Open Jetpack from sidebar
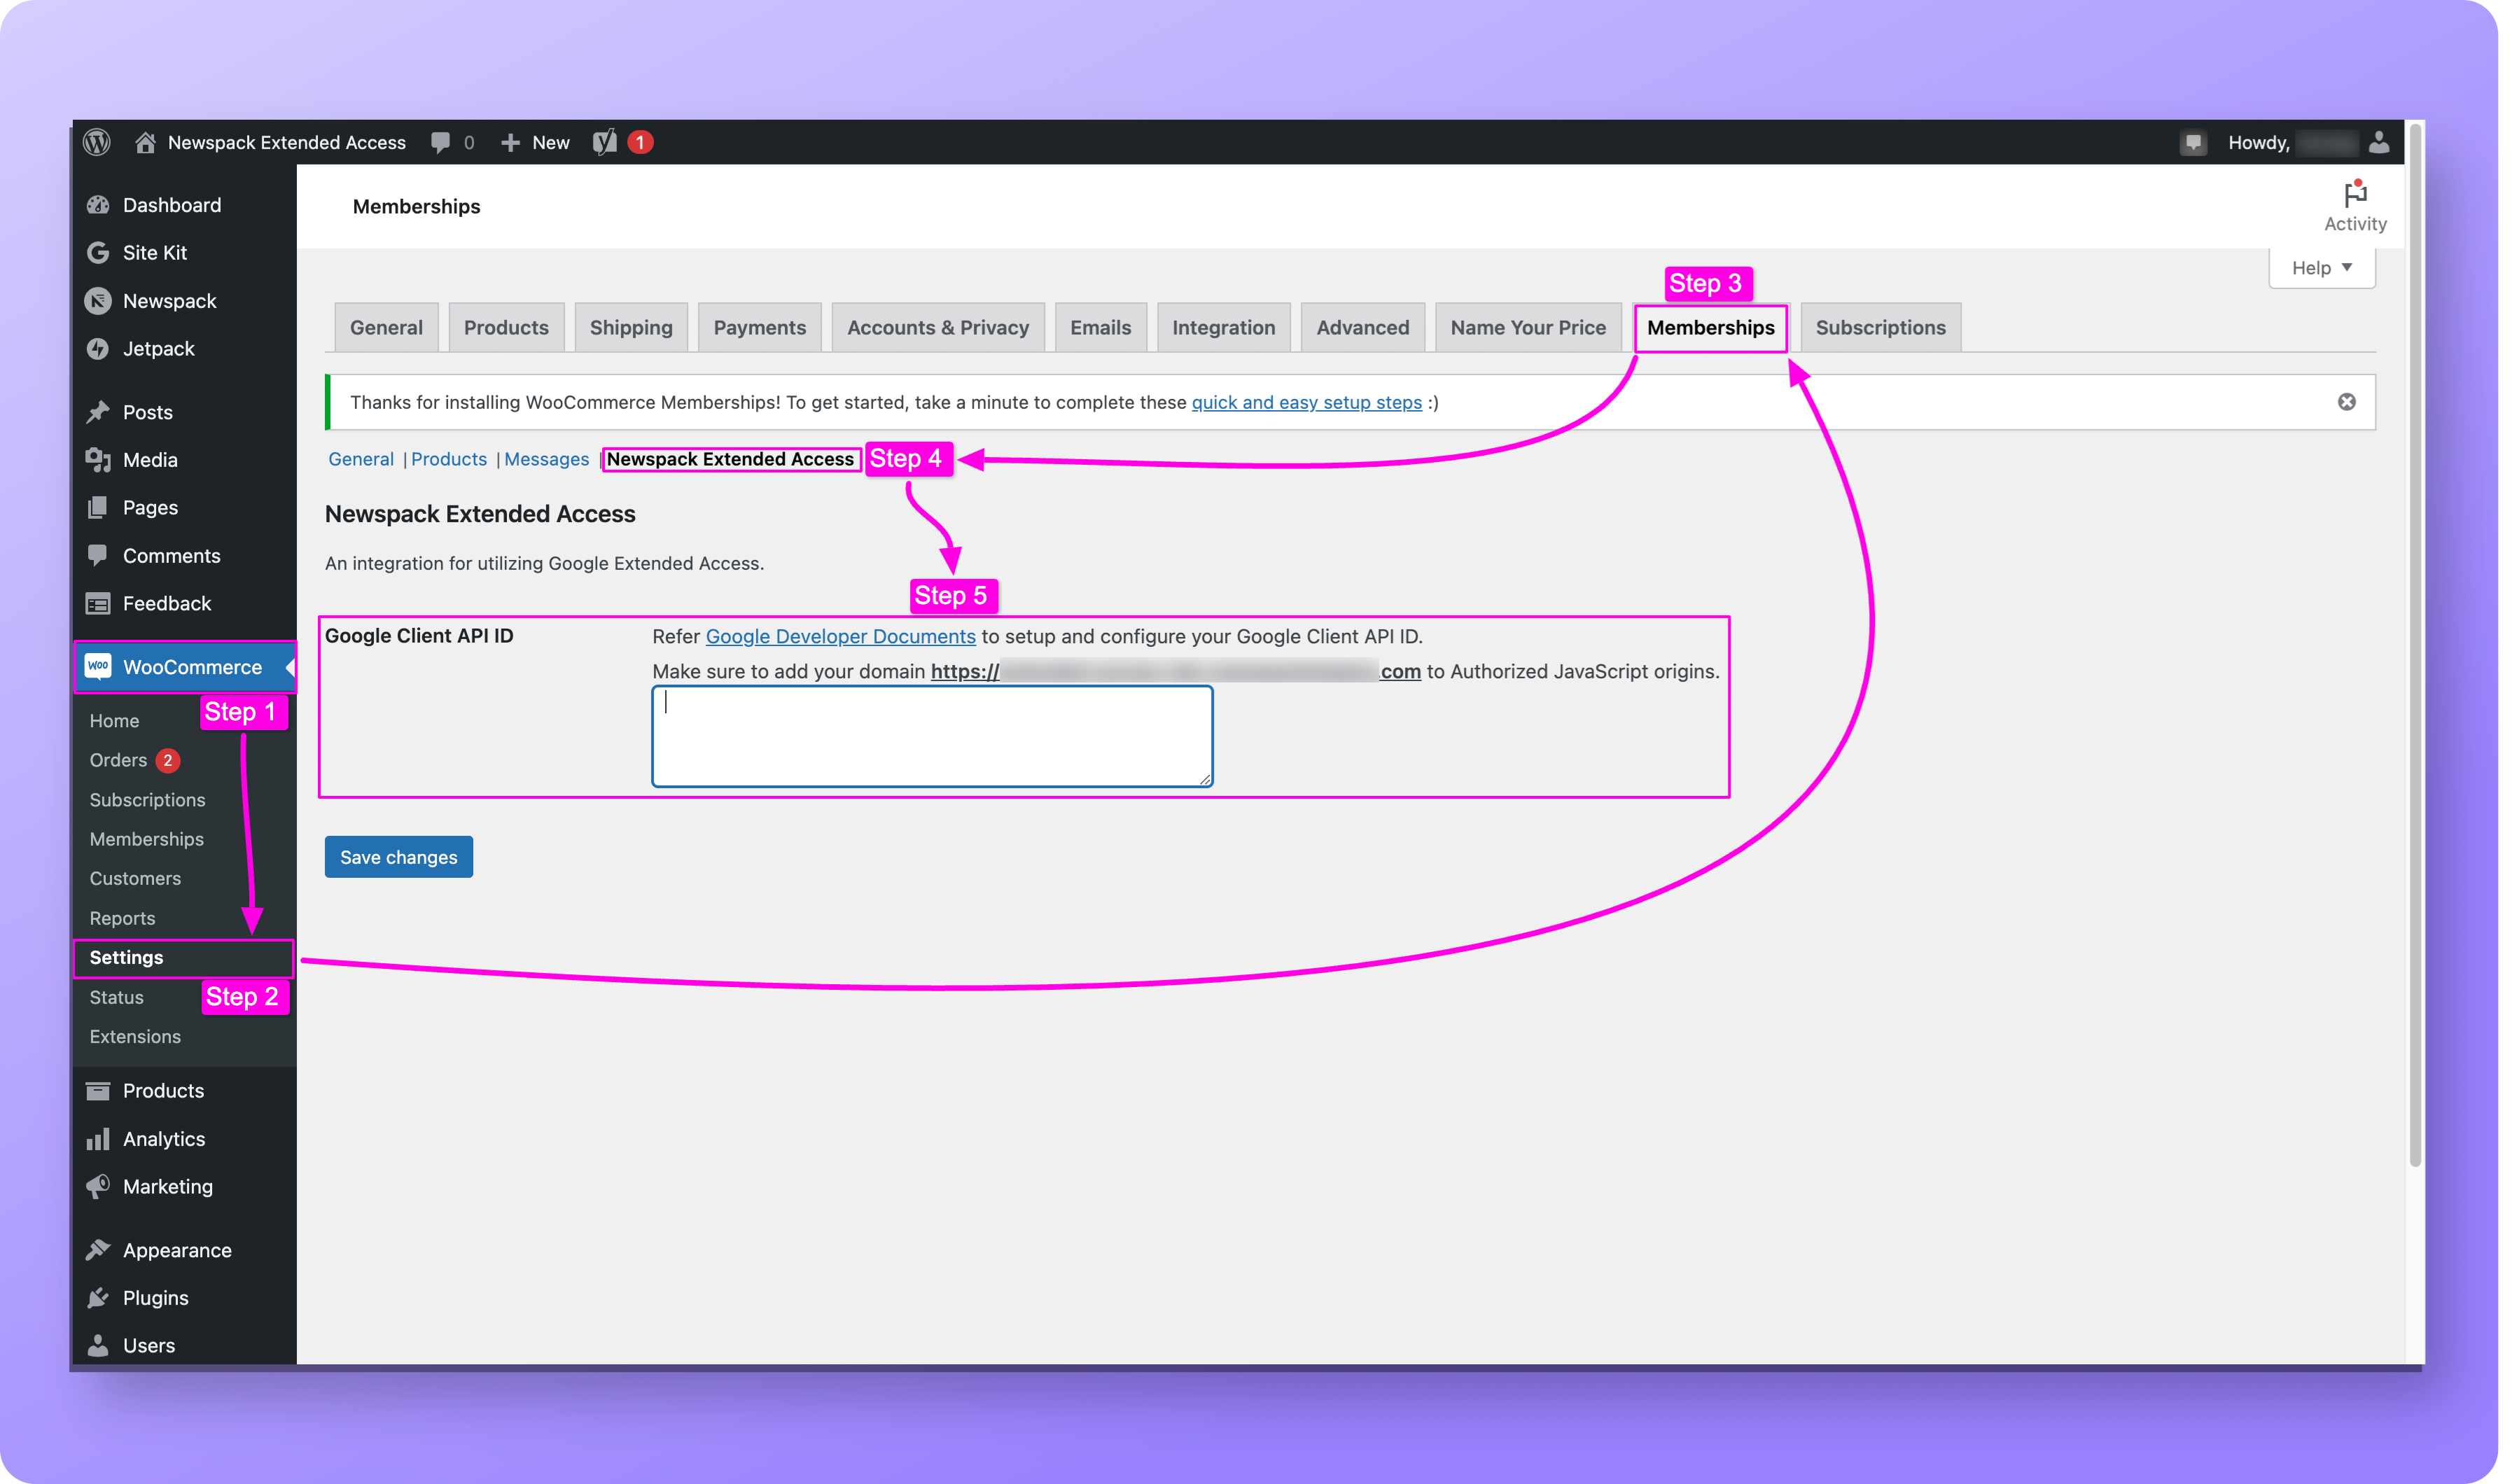Viewport: 2512px width, 1484px height. (158, 349)
